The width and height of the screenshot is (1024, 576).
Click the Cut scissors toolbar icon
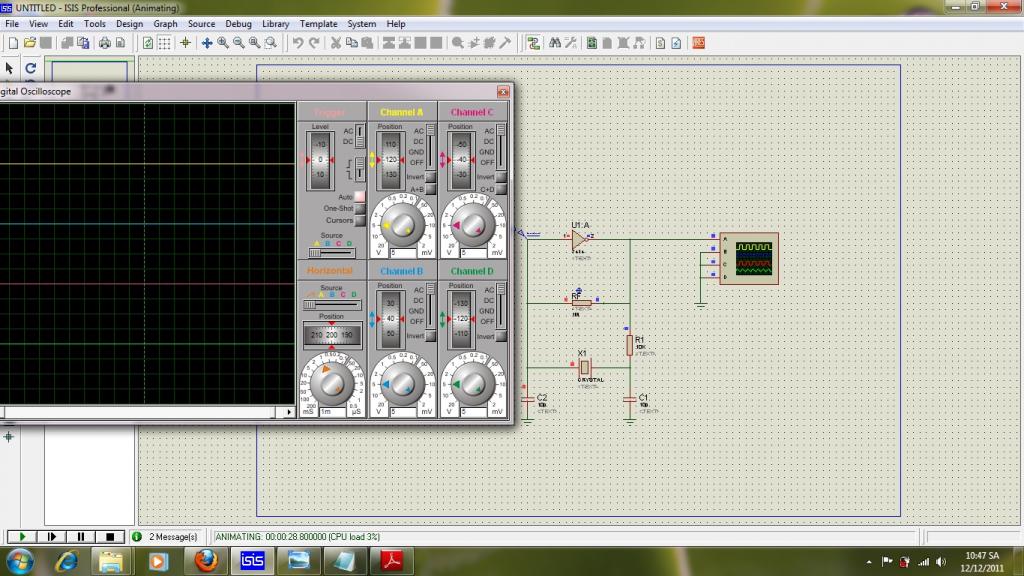pos(337,43)
